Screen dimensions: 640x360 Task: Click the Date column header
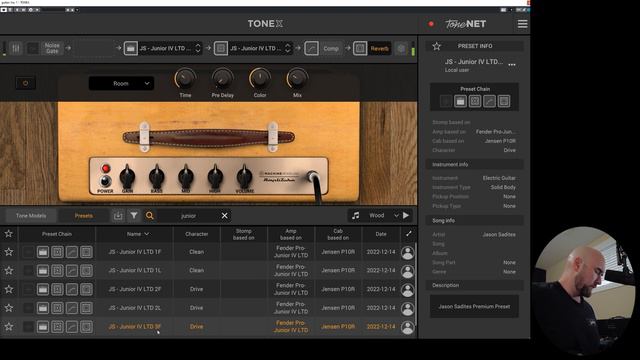[x=381, y=234]
